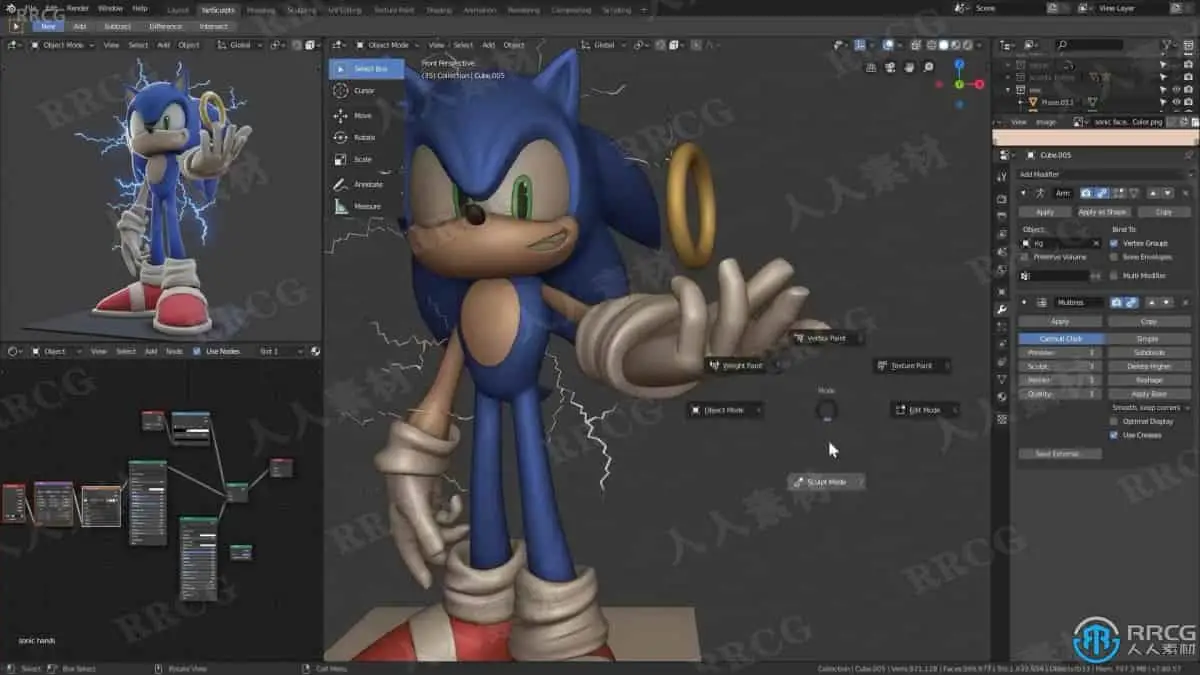Adjust the Quality field in Multires

[x=1060, y=394]
